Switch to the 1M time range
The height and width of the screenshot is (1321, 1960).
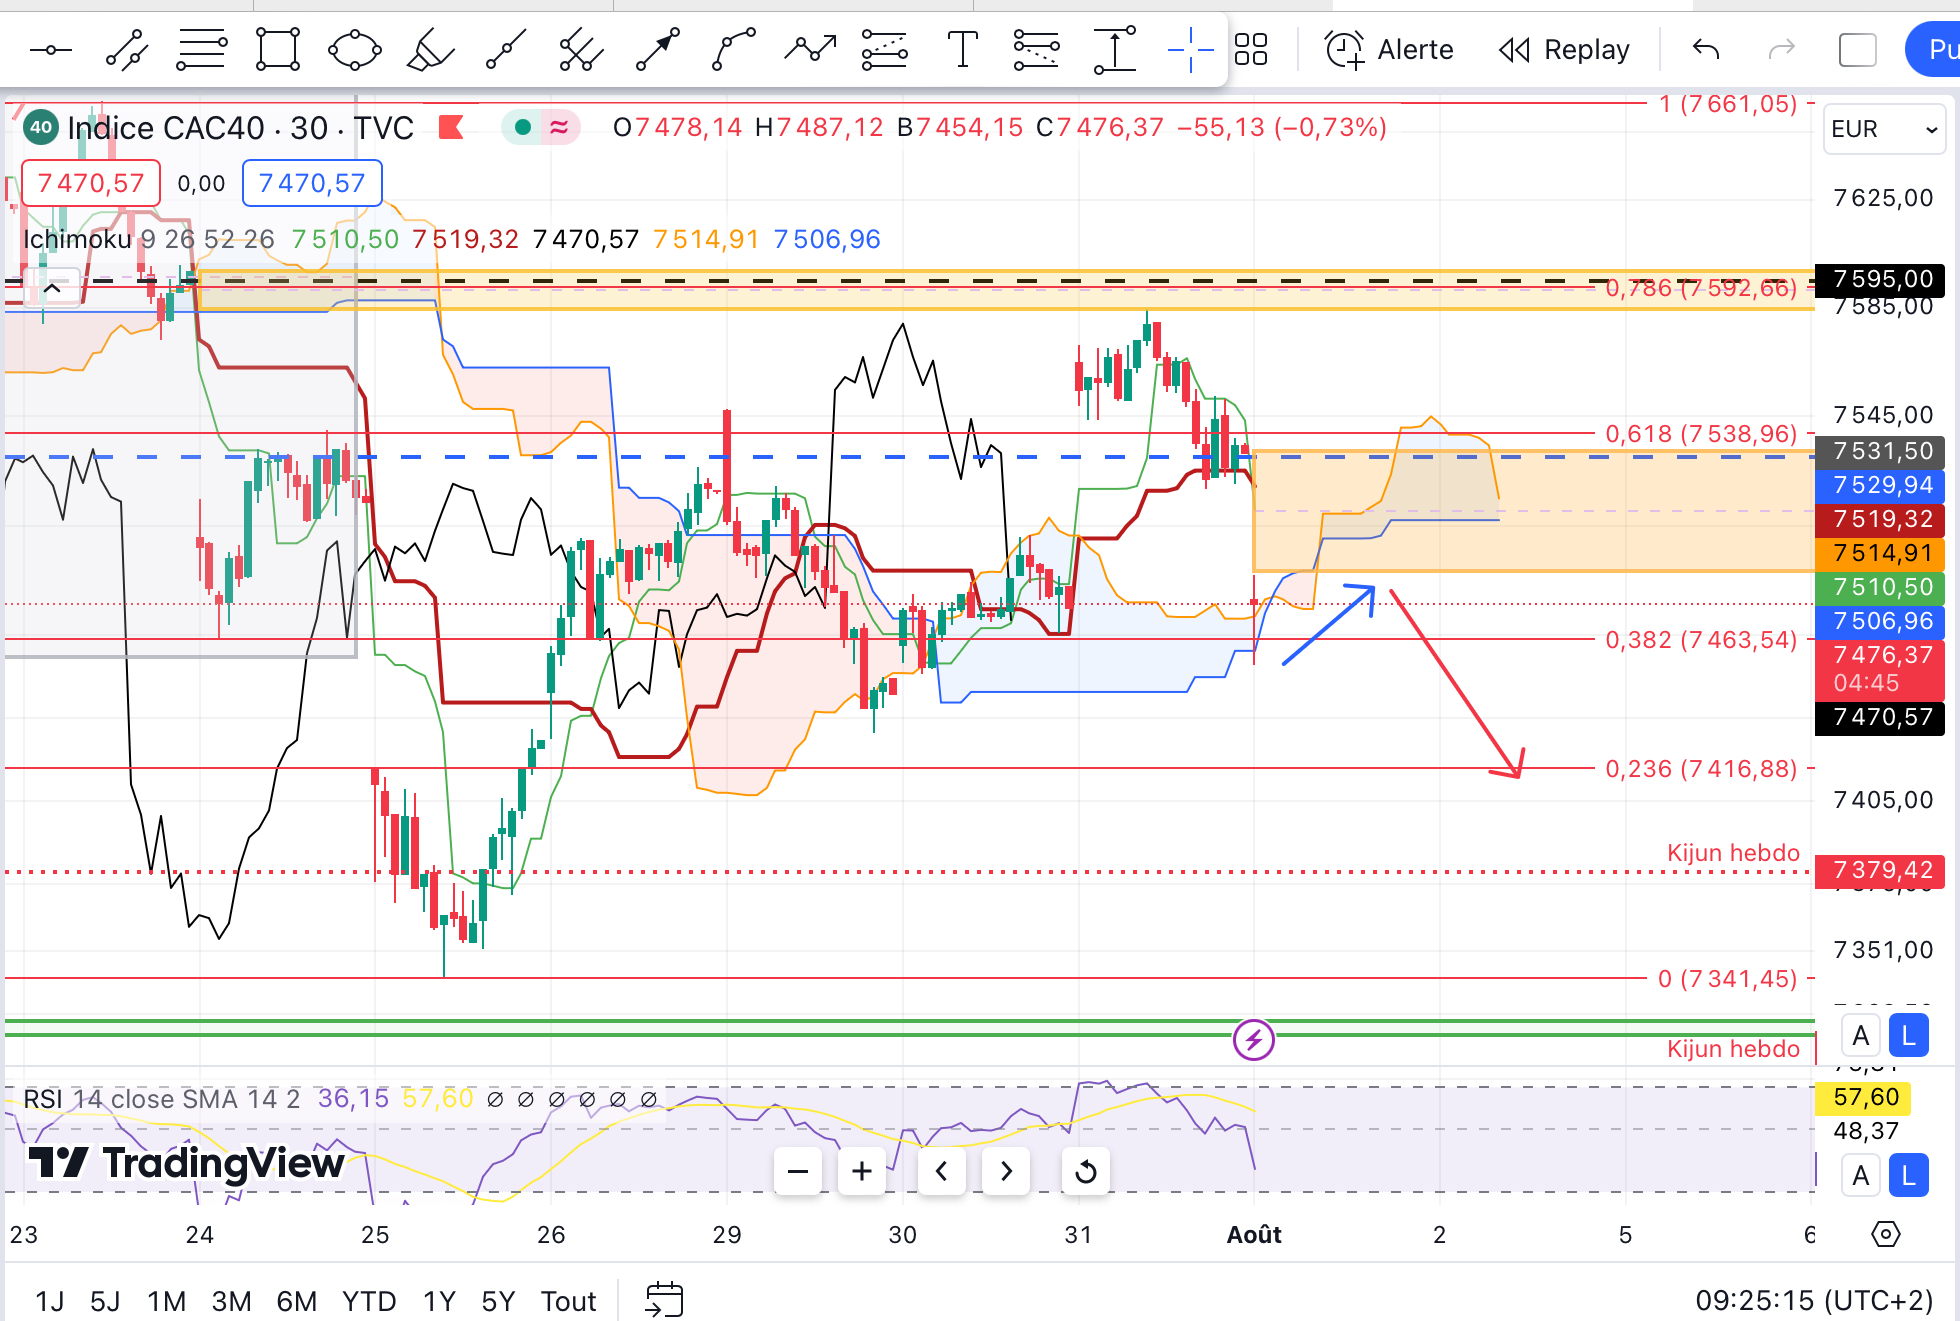166,1301
